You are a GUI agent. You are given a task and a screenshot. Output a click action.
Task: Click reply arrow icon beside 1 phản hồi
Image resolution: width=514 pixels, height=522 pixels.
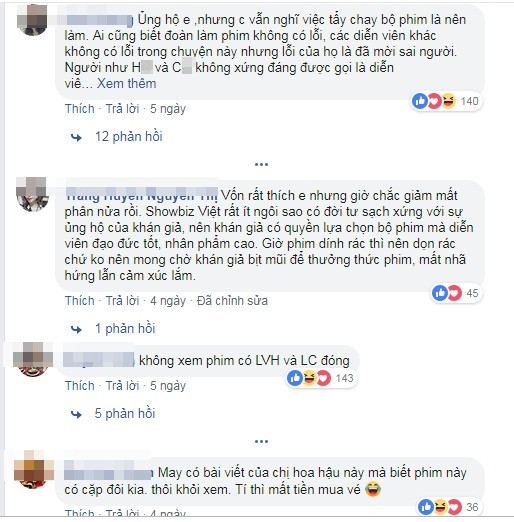tap(76, 329)
